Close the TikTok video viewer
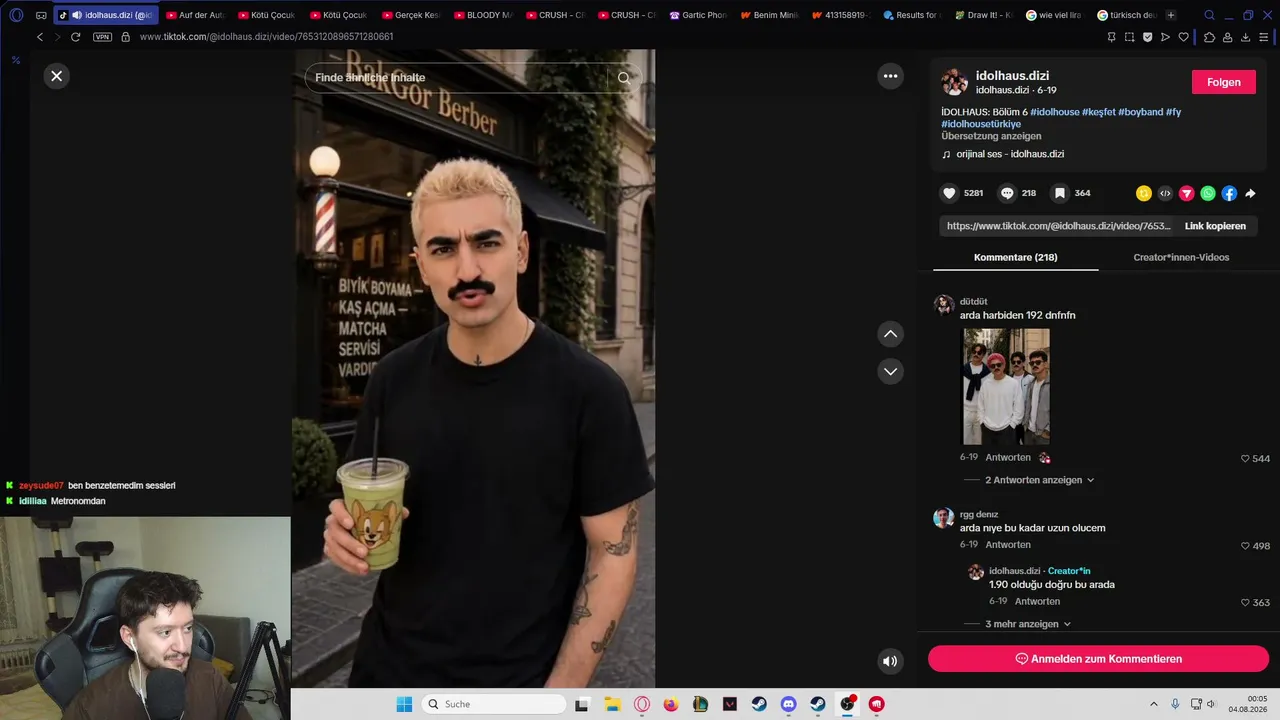This screenshot has height=720, width=1280. click(57, 76)
